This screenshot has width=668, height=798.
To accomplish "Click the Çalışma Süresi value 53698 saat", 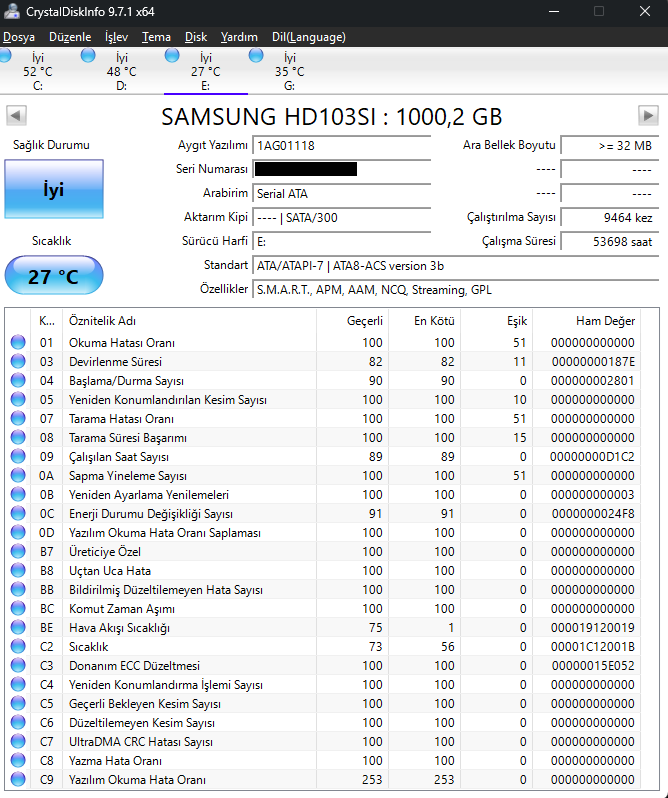I will click(x=609, y=241).
